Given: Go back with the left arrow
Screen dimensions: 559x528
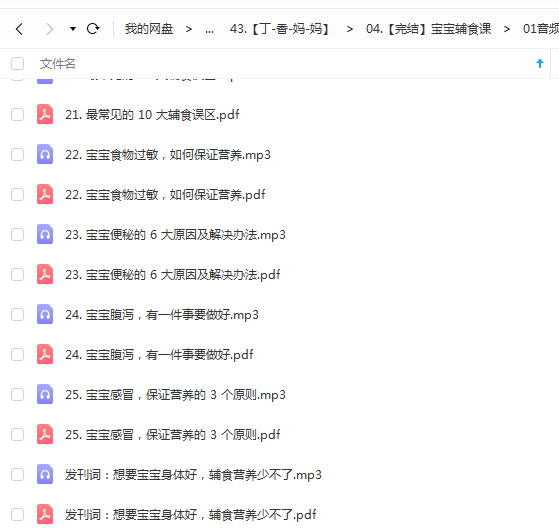Looking at the screenshot, I should [x=19, y=29].
